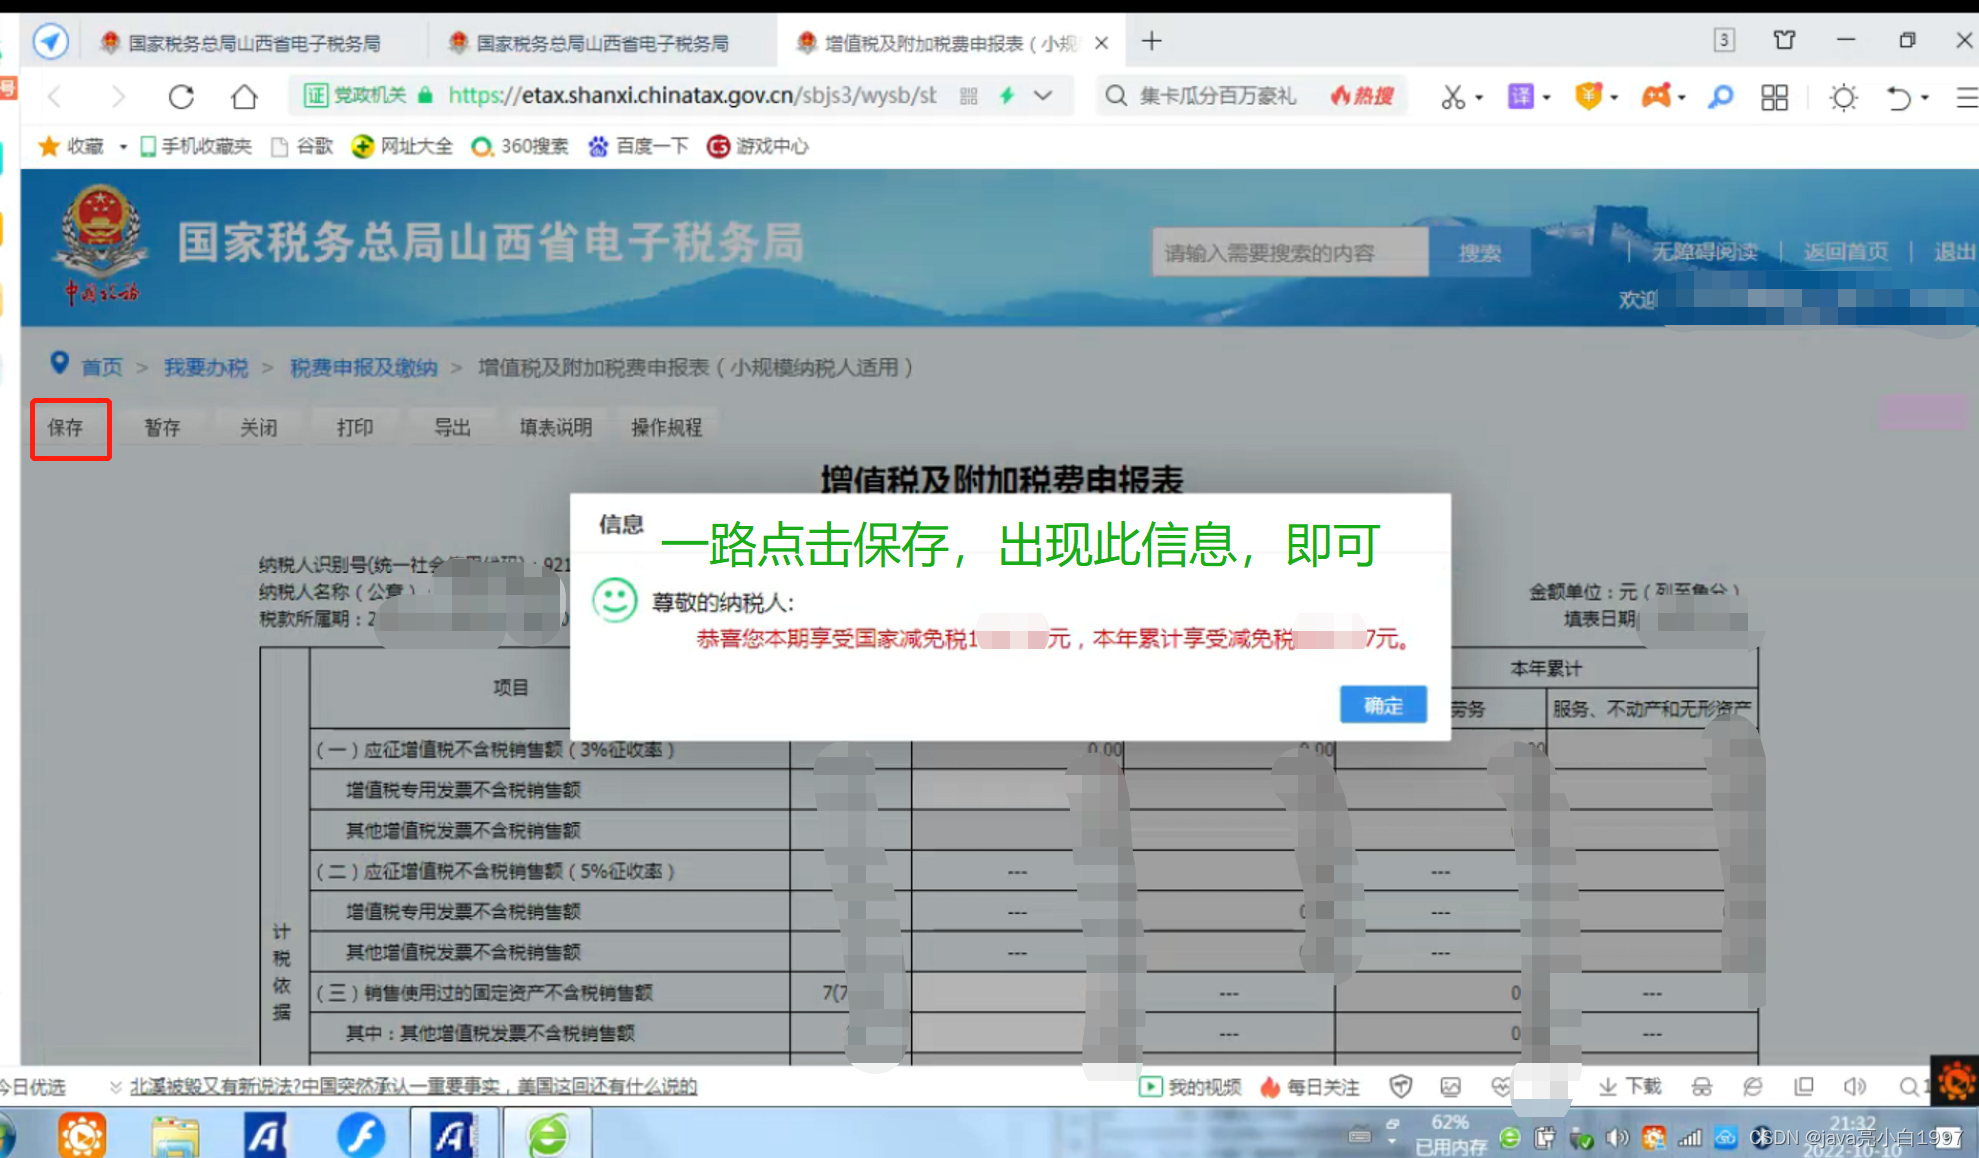The width and height of the screenshot is (1979, 1158).
Task: Open the scissors screenshot tool
Action: [x=1452, y=97]
